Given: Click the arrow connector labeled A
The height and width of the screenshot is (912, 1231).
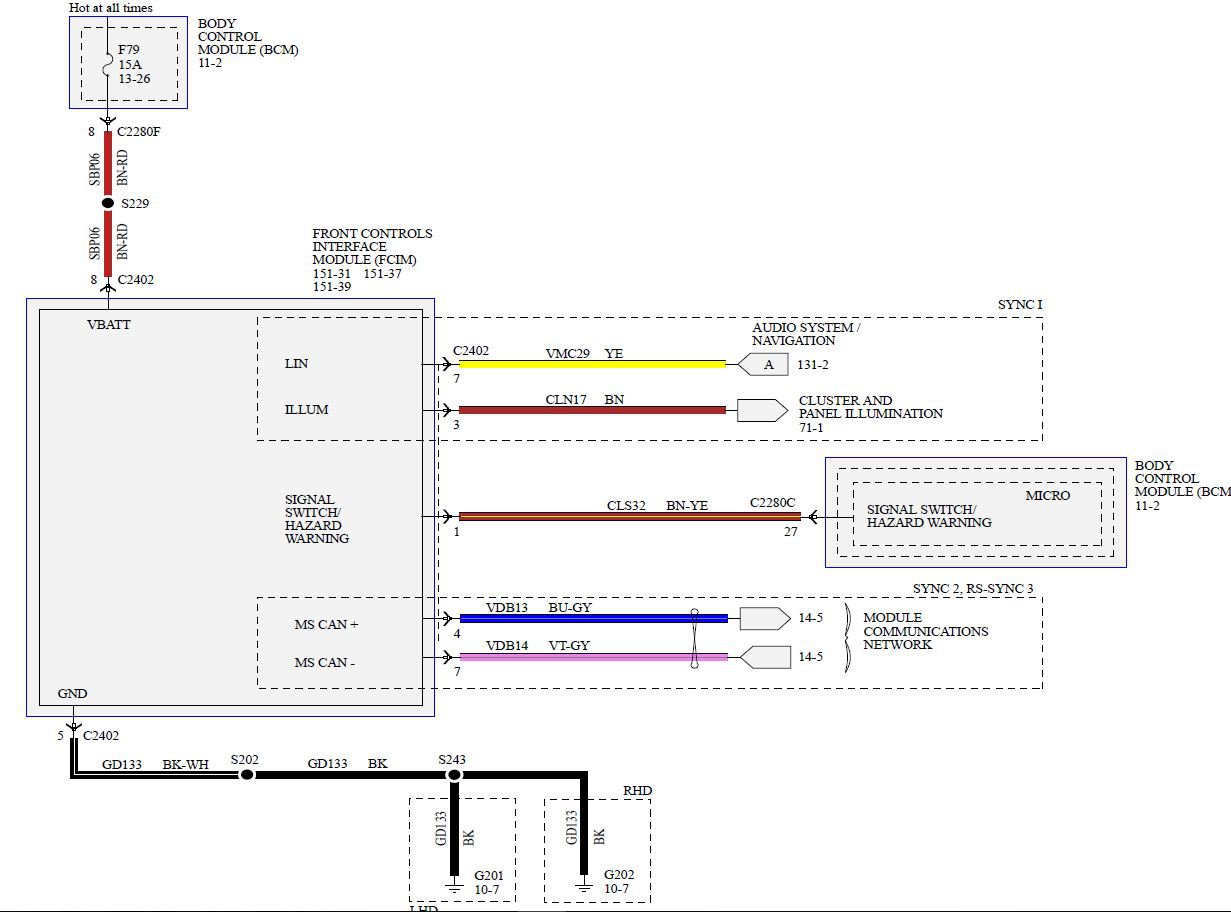Looking at the screenshot, I should point(764,364).
